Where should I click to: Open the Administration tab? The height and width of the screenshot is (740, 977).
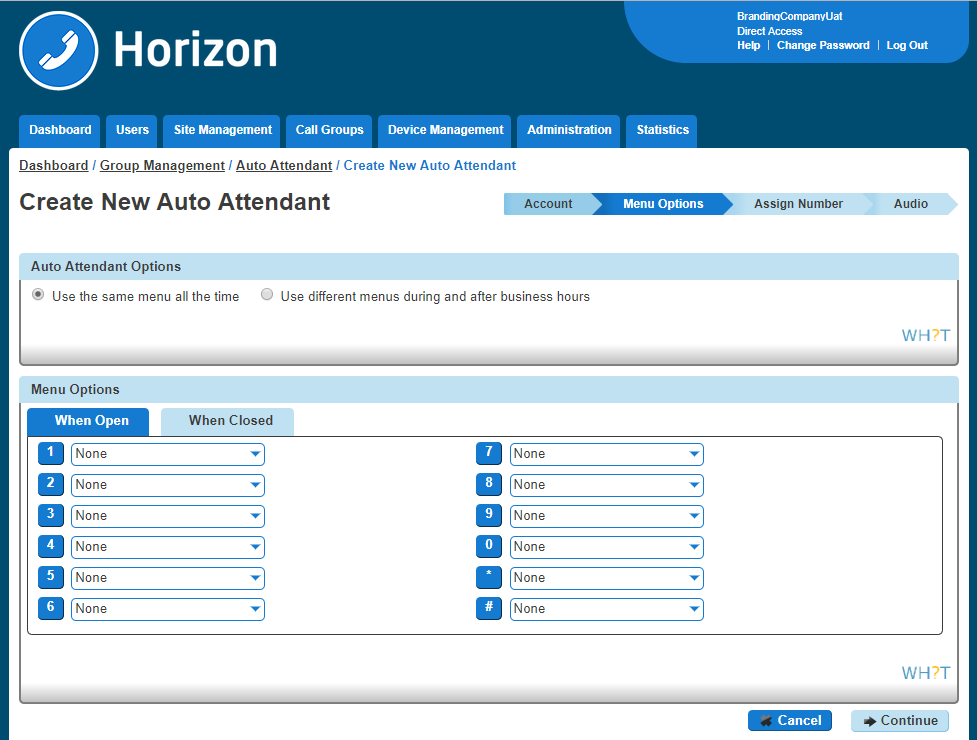click(569, 131)
